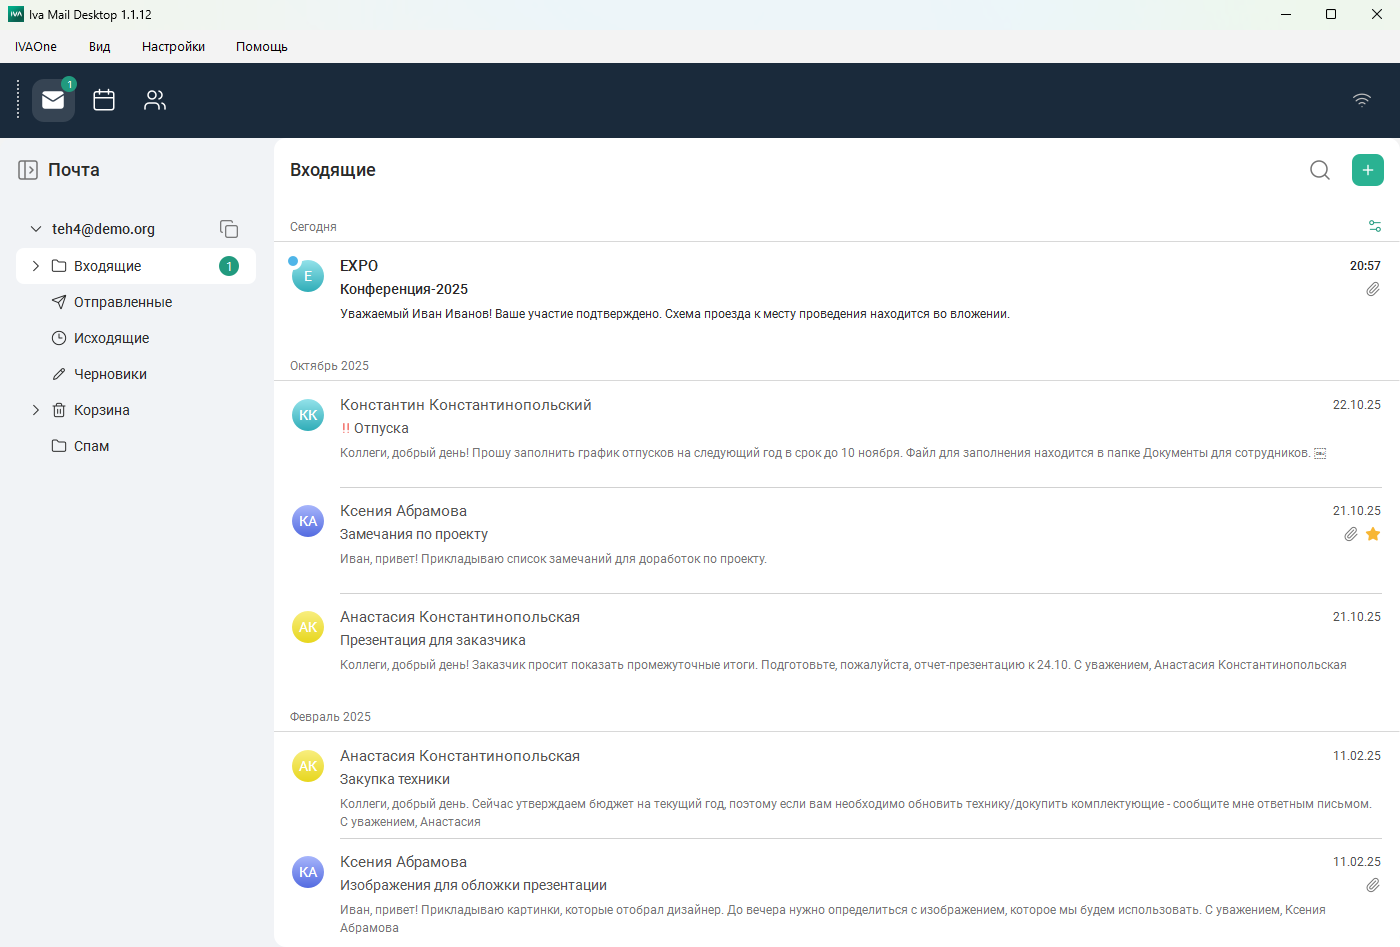
Task: Click the copy icon next to teh4@demo.org
Action: 229,229
